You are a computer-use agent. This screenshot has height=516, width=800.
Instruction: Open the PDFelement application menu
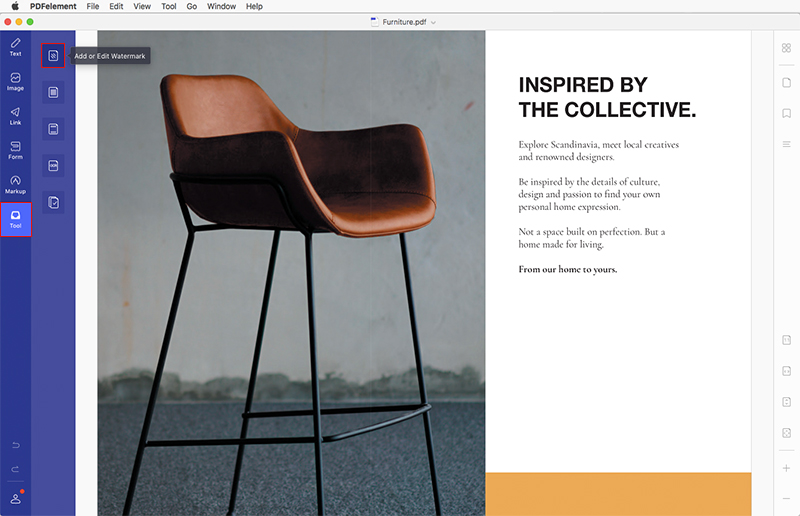[53, 6]
